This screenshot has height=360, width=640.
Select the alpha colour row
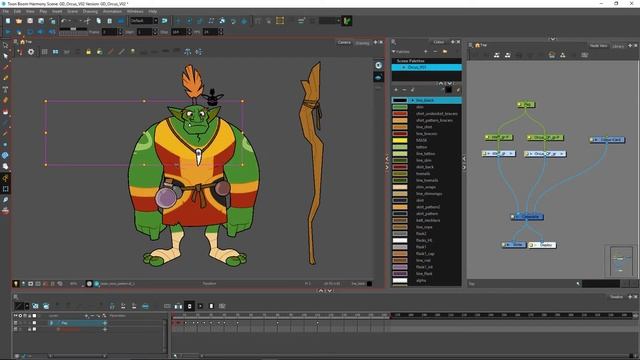click(x=427, y=280)
